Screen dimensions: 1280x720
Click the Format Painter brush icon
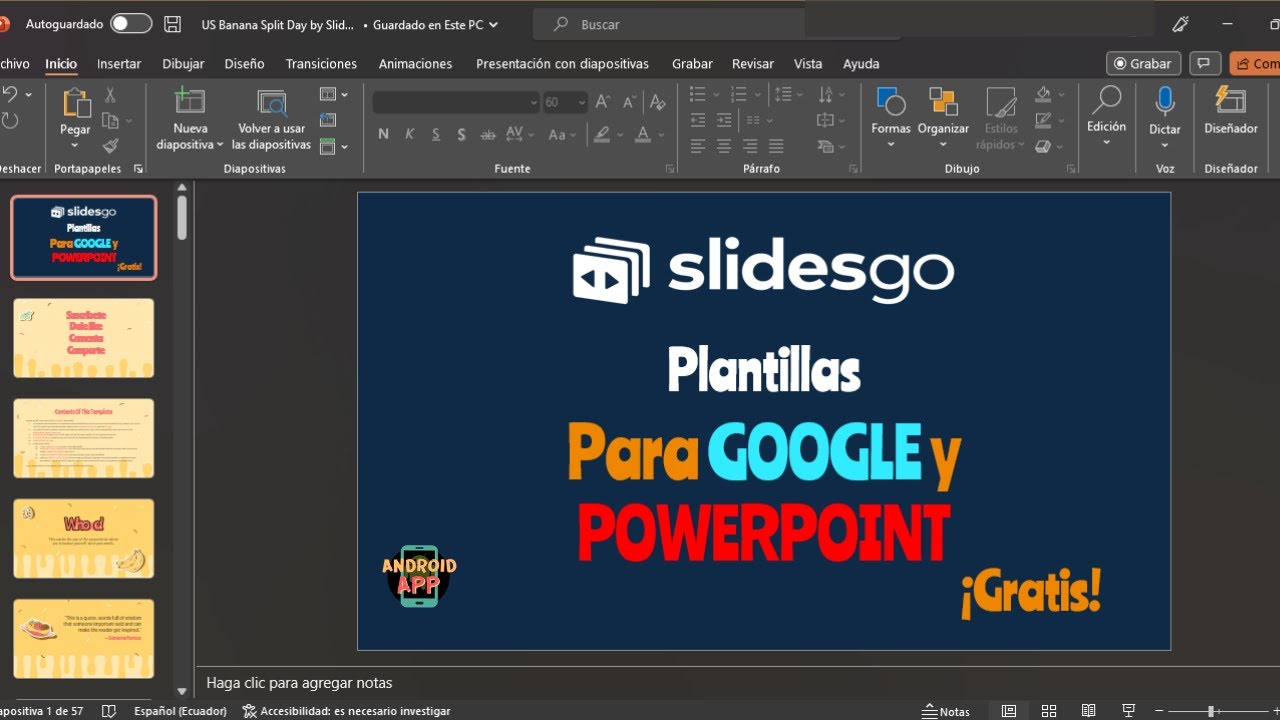(x=110, y=146)
